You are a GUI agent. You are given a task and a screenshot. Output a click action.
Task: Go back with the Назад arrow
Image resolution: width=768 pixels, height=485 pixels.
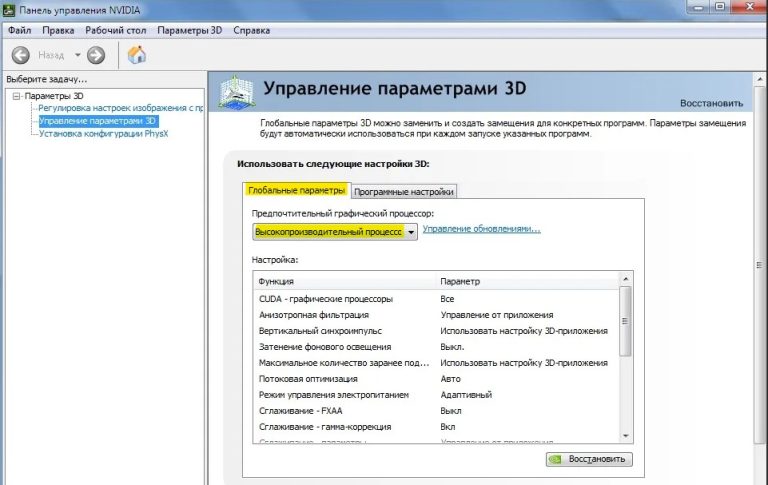21,55
